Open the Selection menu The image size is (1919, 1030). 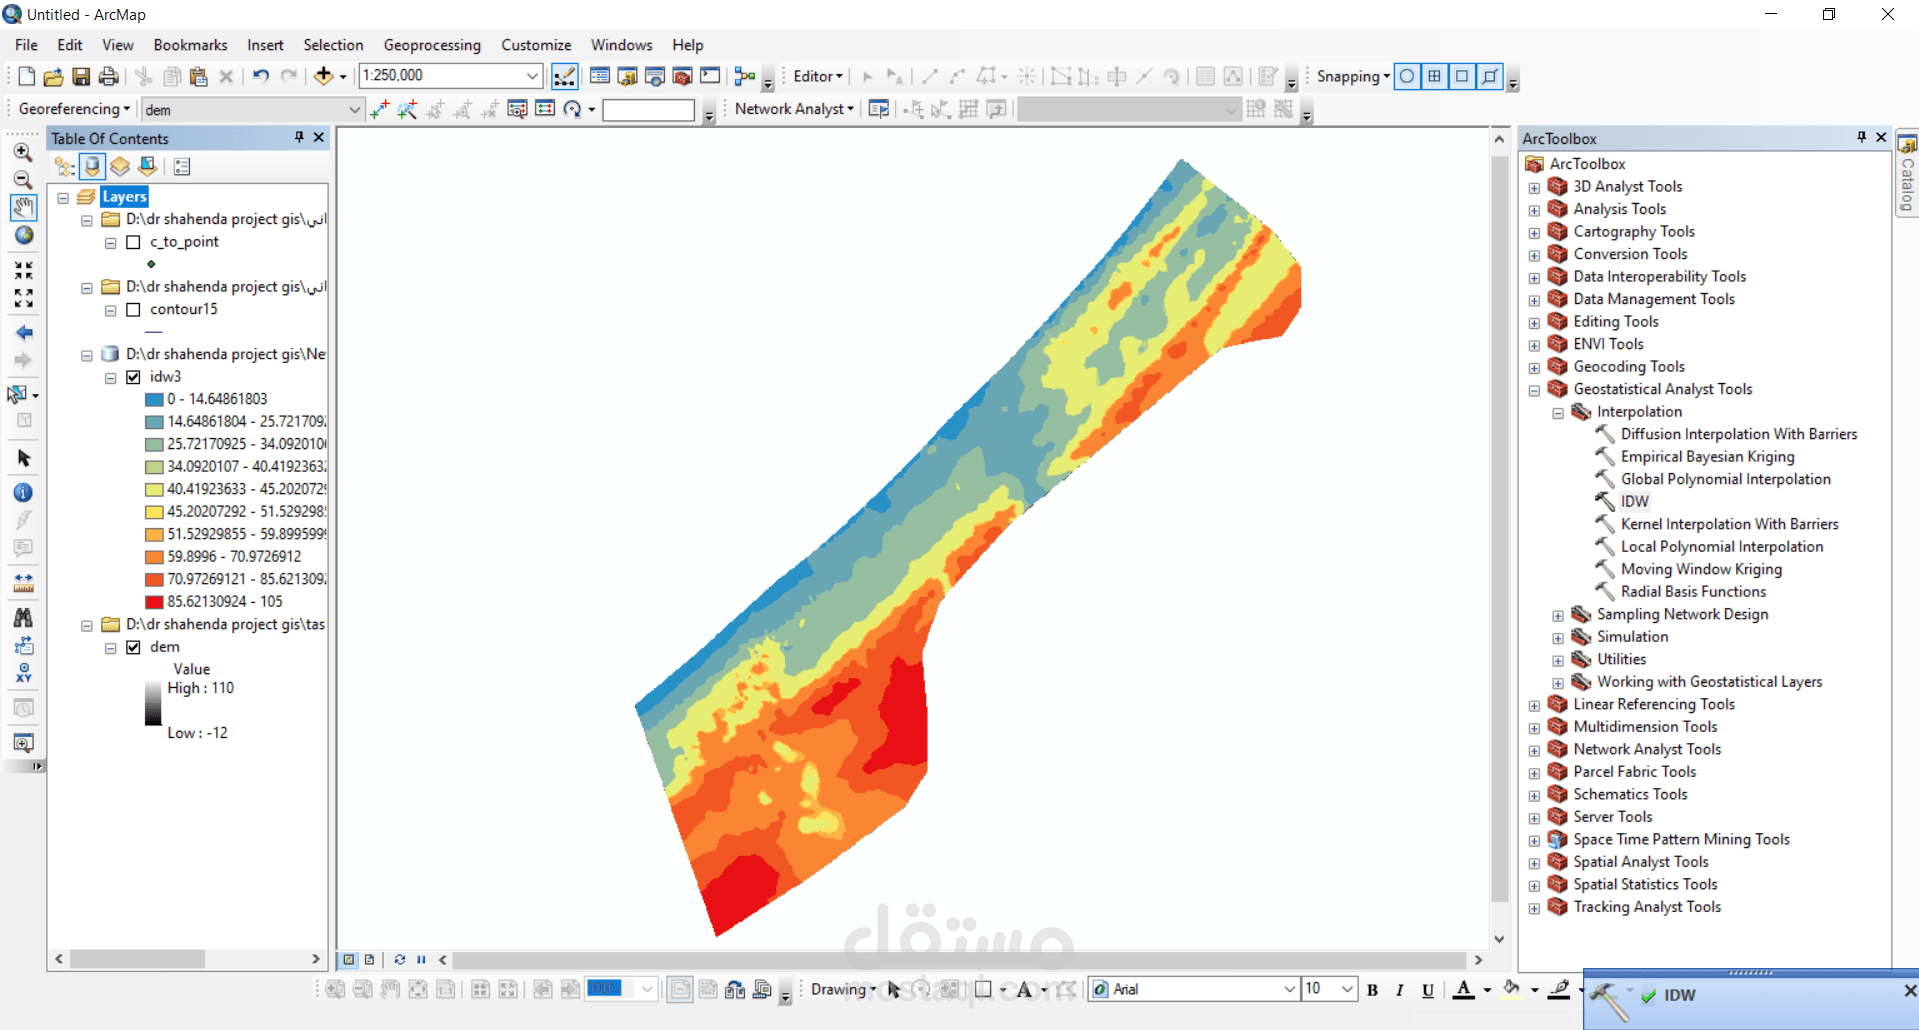point(333,45)
